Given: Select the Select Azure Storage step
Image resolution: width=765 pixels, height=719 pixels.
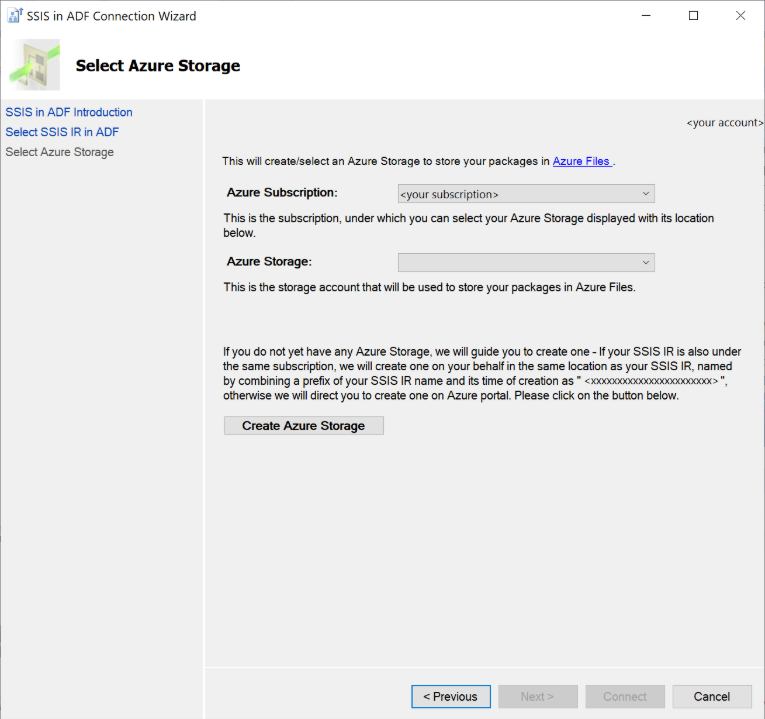Looking at the screenshot, I should pyautogui.click(x=60, y=152).
